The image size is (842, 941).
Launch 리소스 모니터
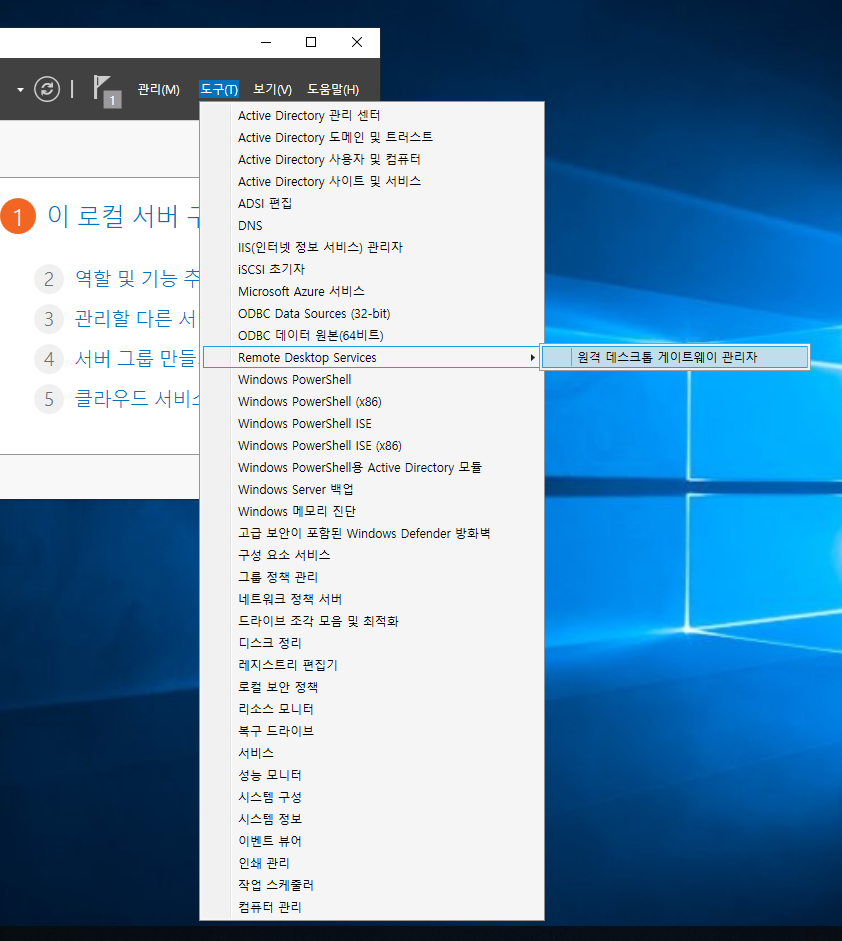pos(373,709)
